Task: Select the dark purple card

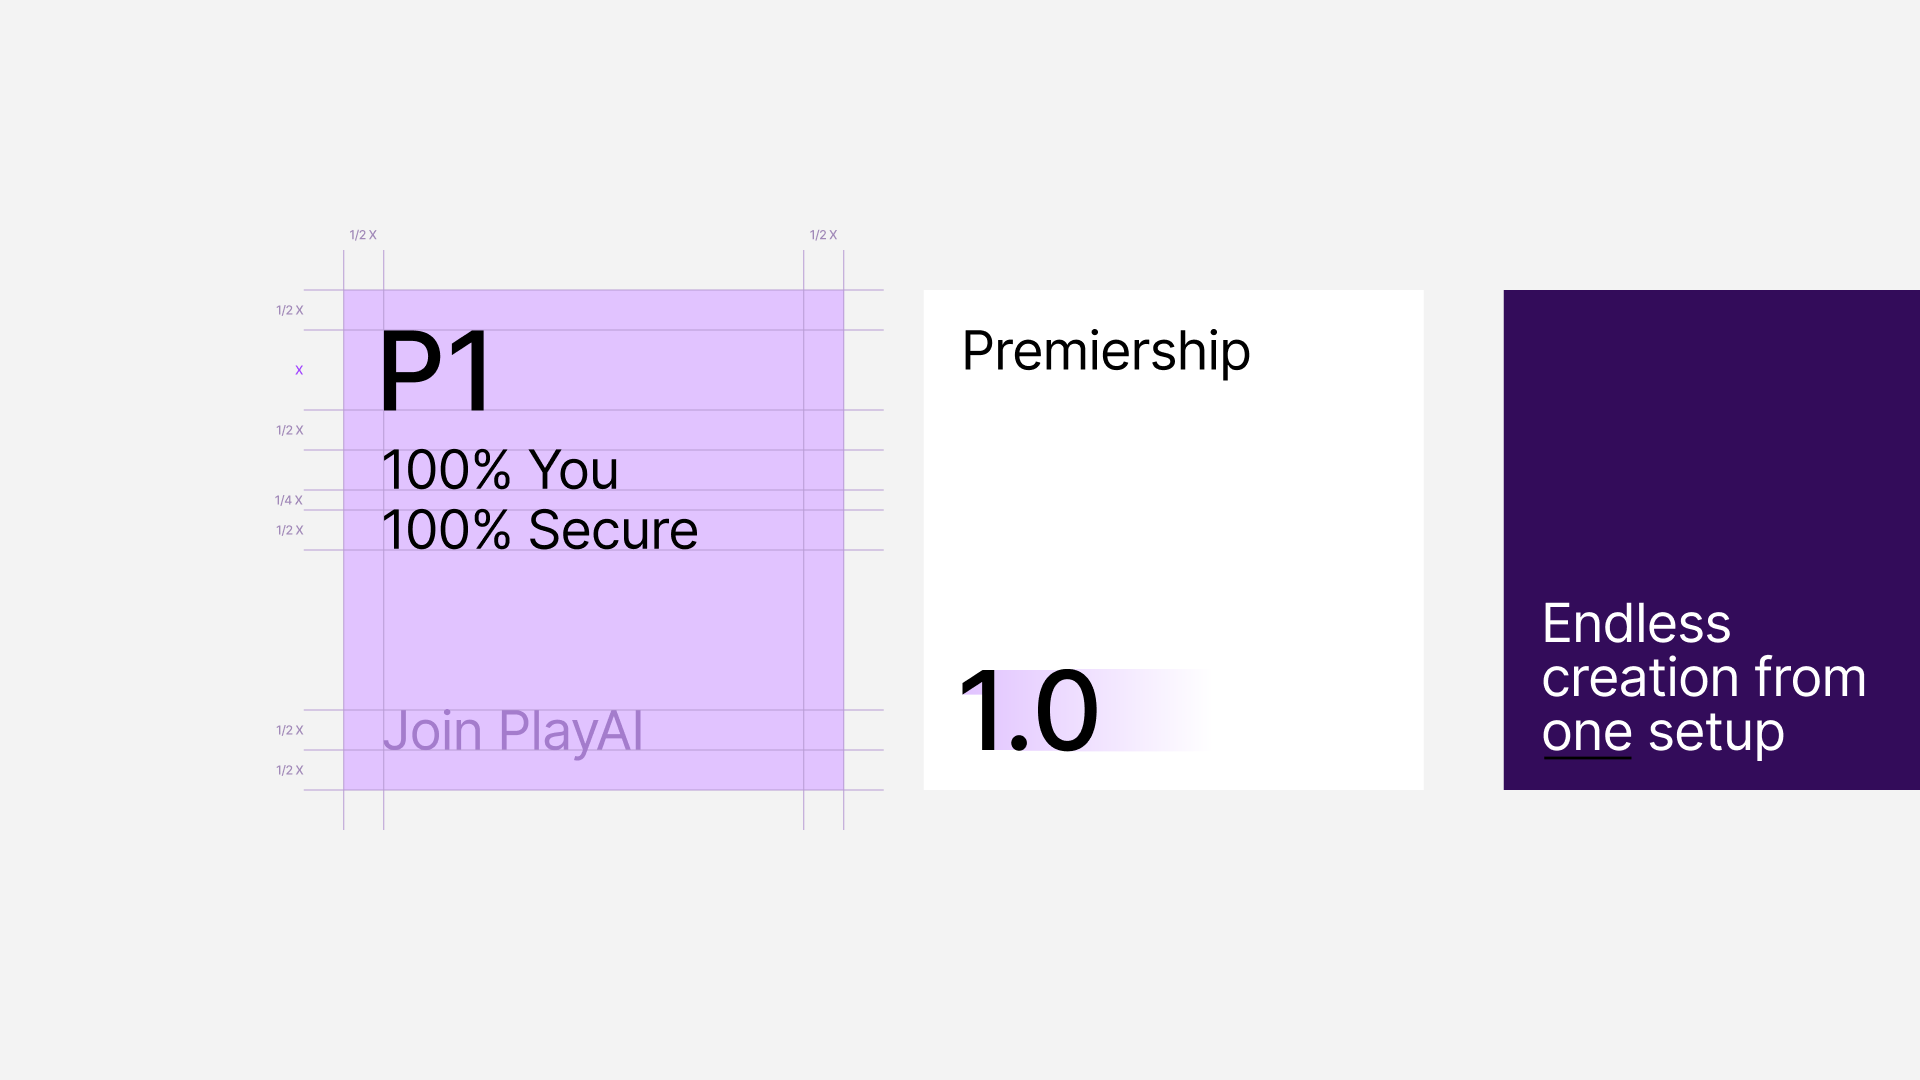Action: 1711,540
